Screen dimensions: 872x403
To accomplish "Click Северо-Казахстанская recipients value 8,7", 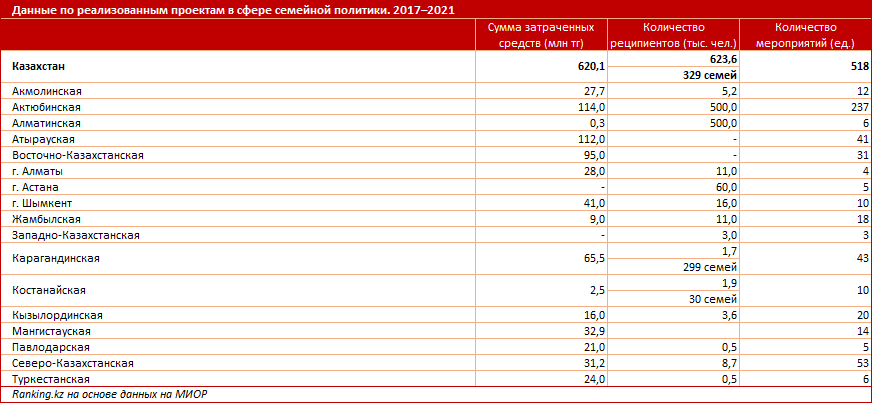I will click(730, 364).
